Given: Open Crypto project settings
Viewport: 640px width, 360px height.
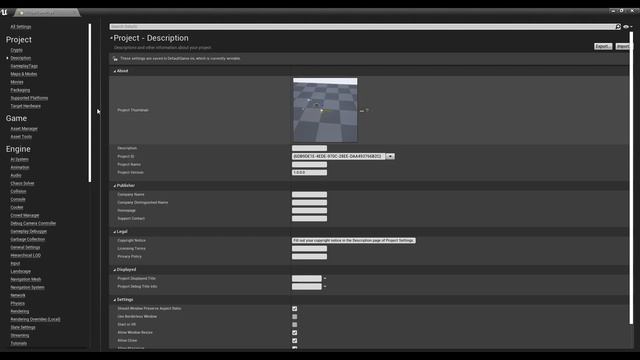Looking at the screenshot, I should (17, 50).
